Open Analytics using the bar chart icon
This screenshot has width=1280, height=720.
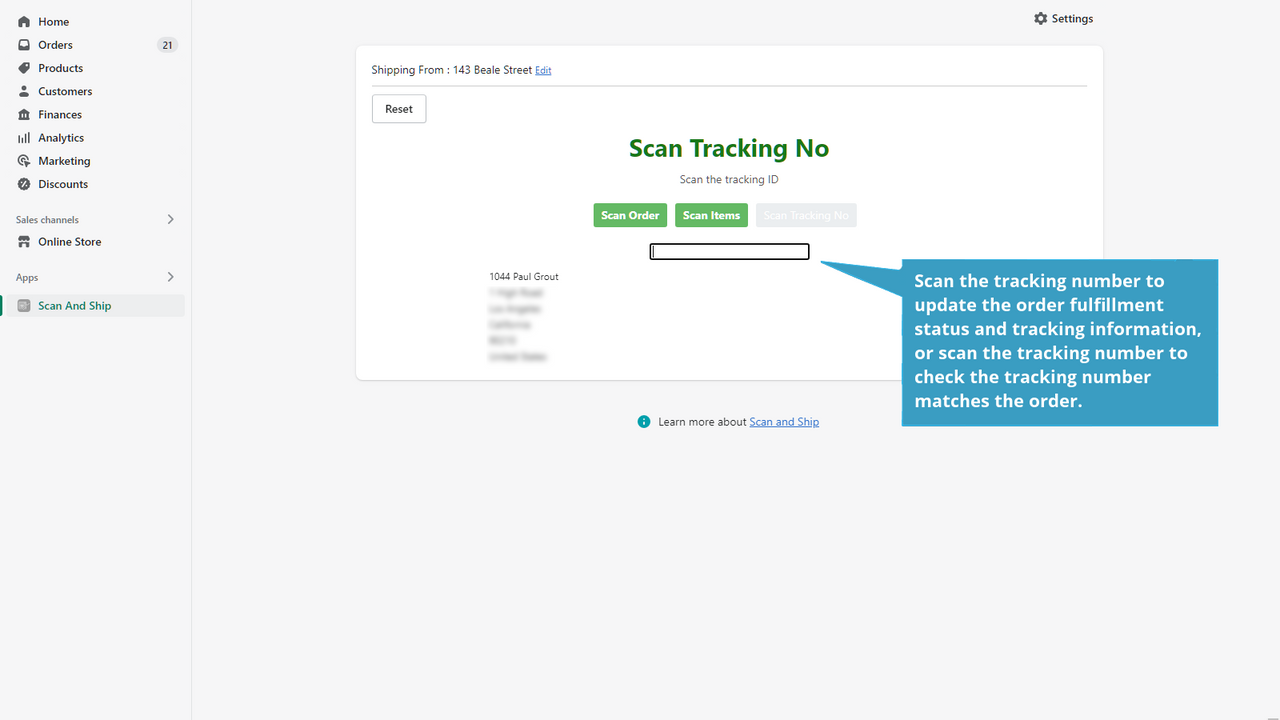coord(23,137)
